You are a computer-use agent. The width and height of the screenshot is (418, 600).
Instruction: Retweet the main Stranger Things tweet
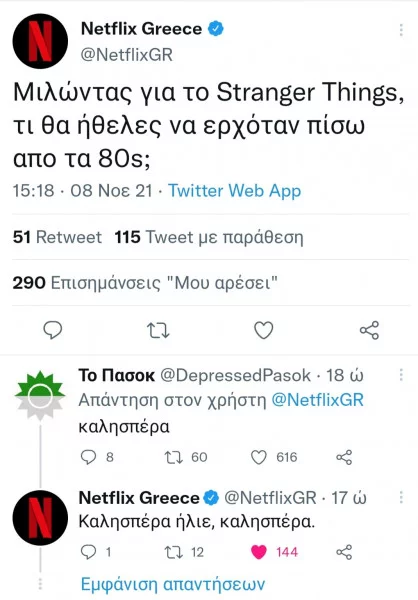pos(158,331)
